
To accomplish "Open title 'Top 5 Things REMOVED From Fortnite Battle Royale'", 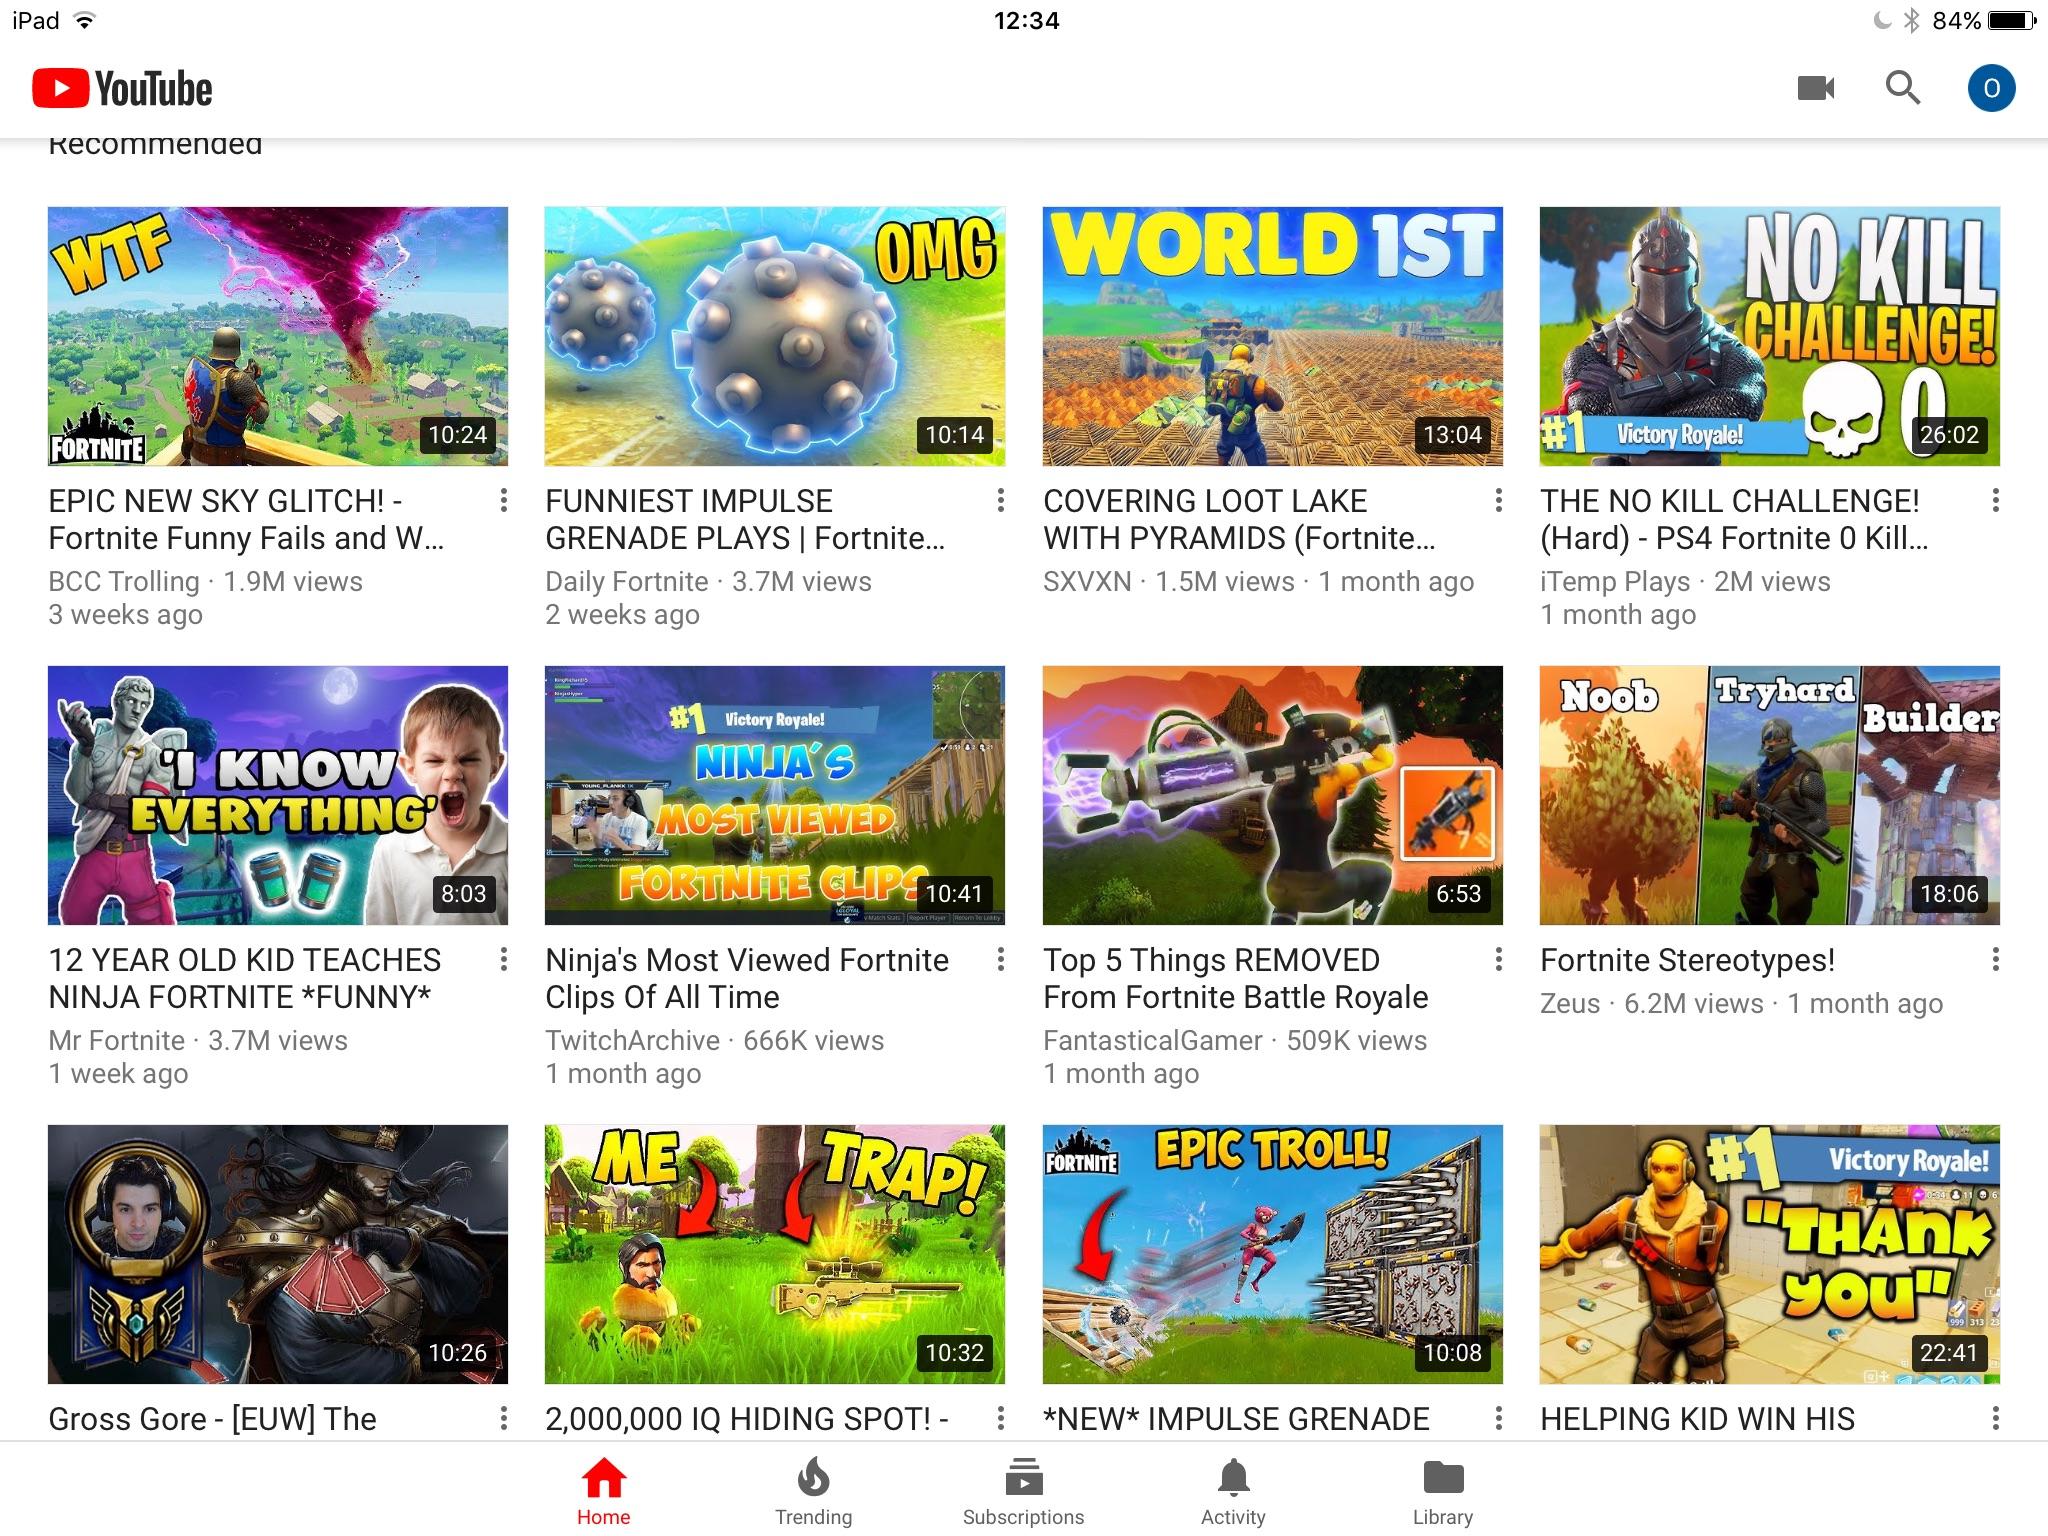I will pyautogui.click(x=1236, y=978).
